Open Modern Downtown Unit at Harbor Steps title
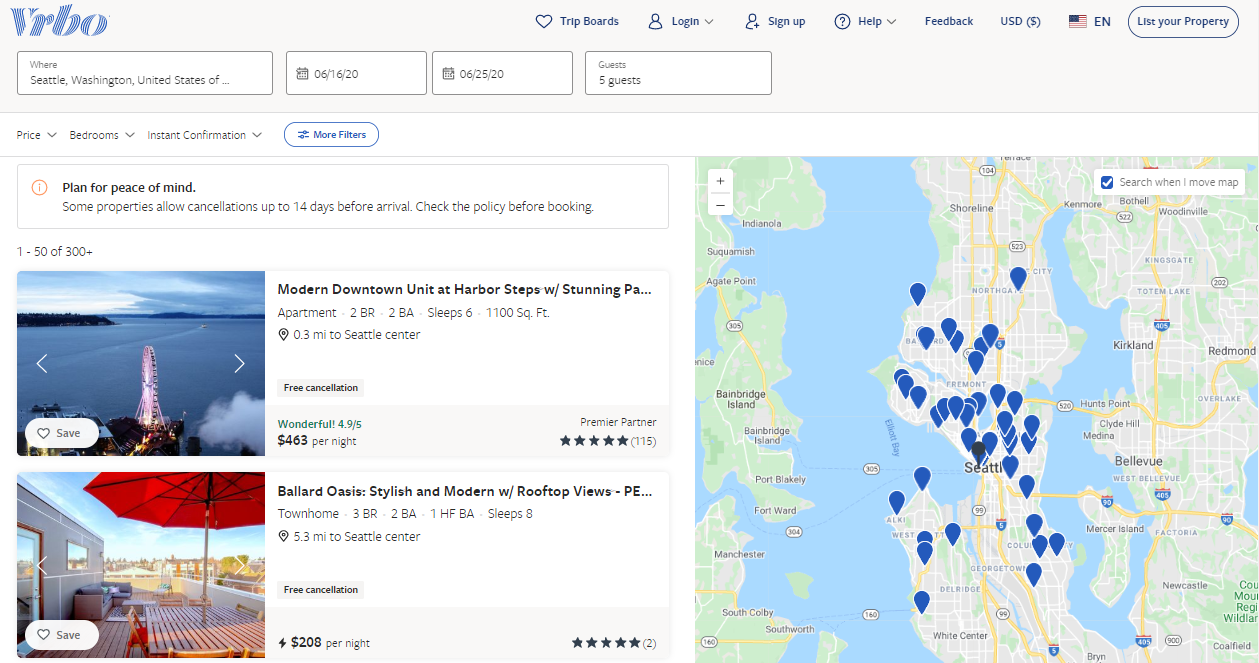Screen dimensions: 1259x663 465,290
